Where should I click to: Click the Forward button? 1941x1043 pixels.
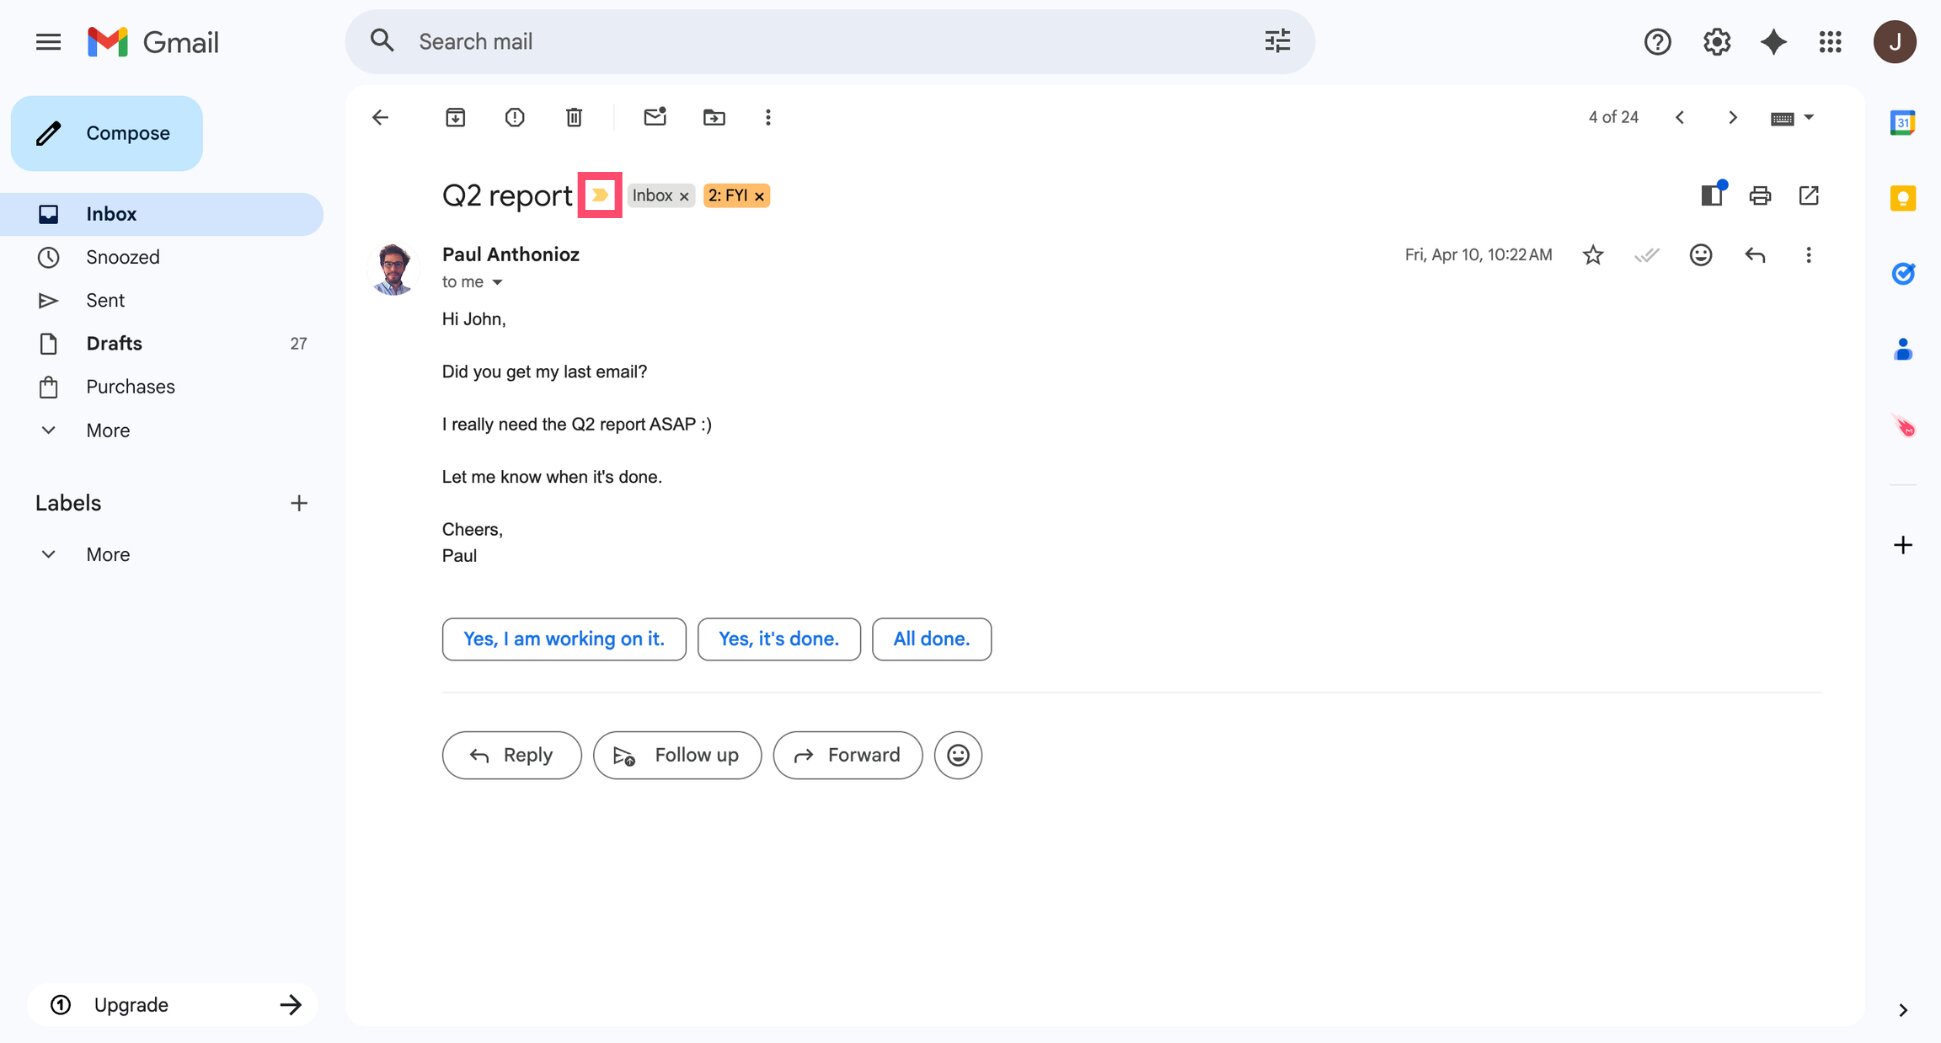click(848, 755)
